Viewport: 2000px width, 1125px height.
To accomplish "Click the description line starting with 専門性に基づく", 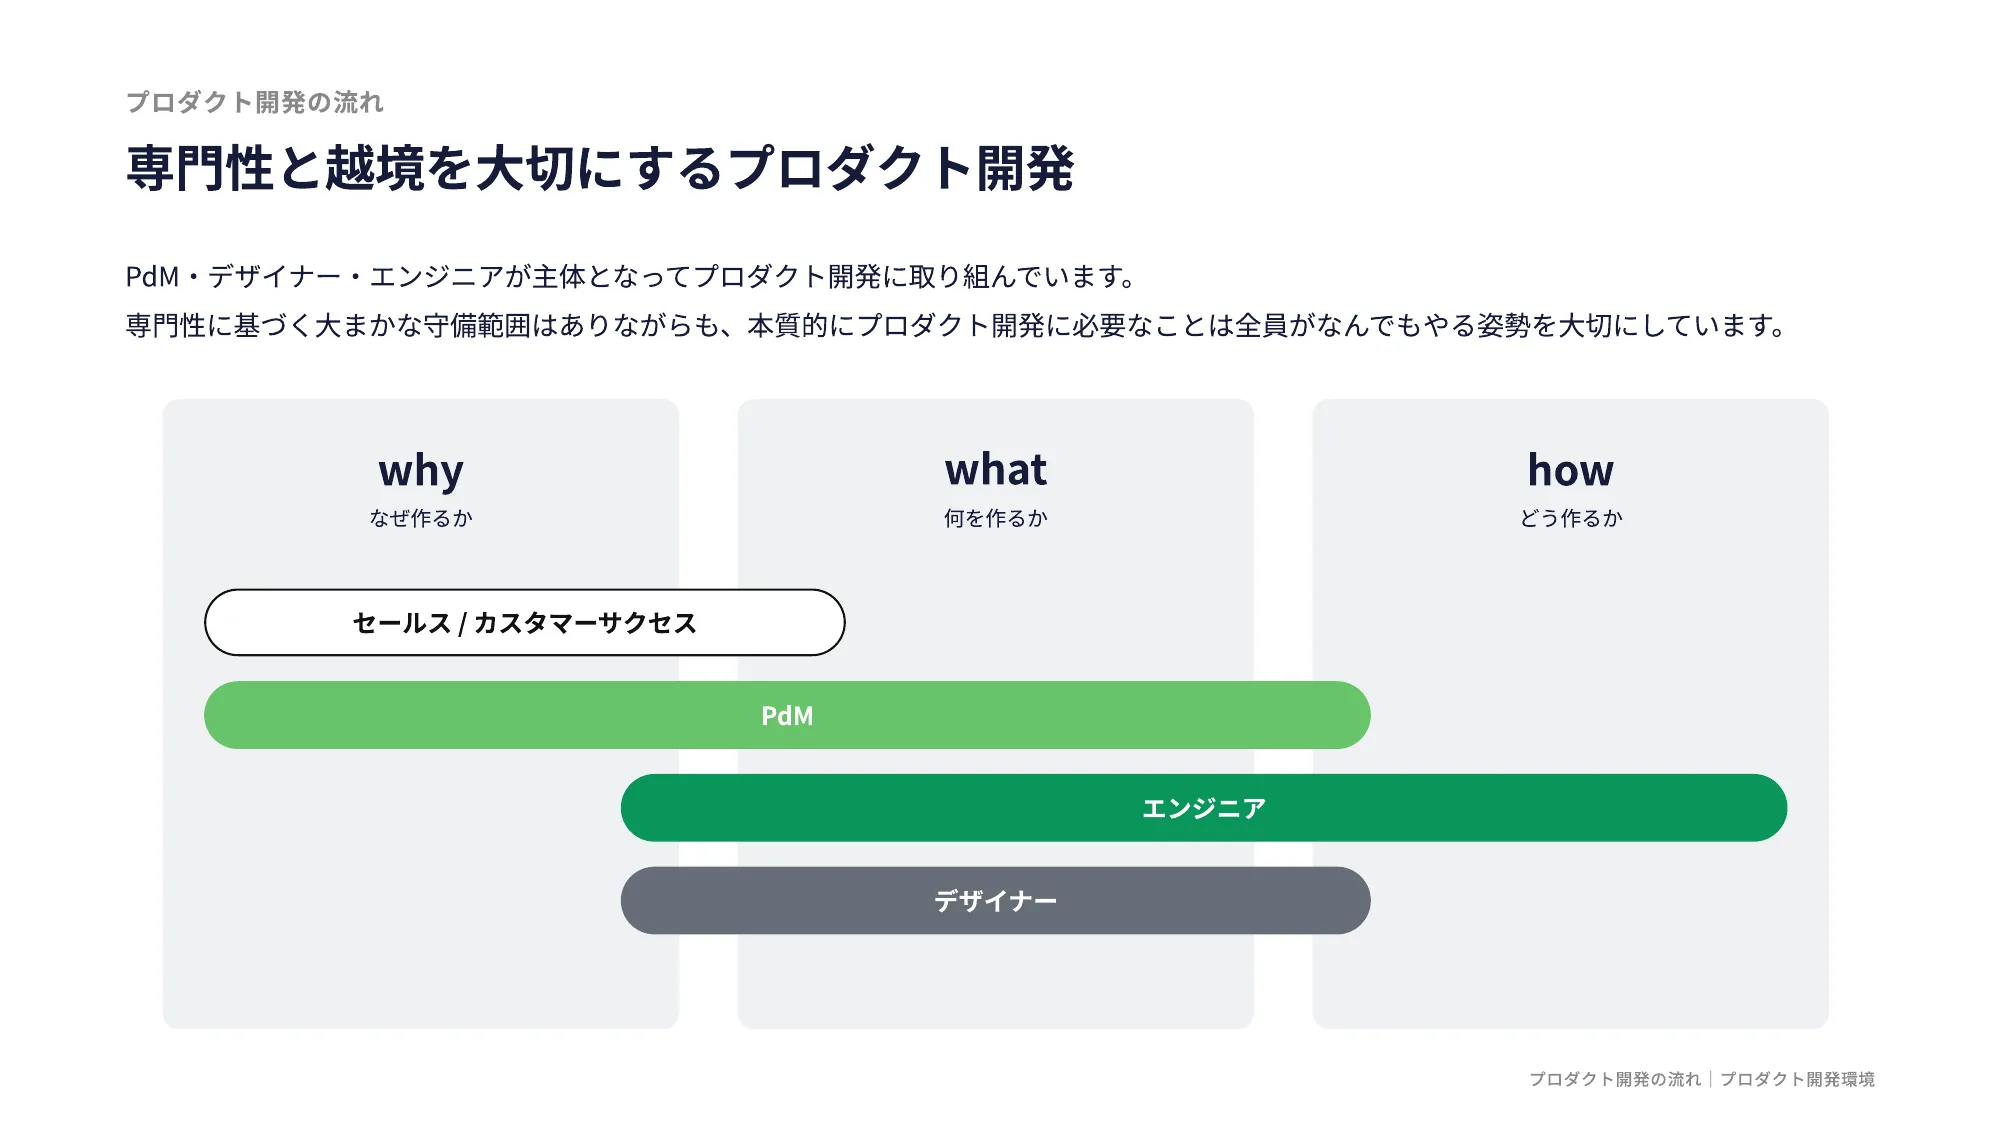I will coord(955,325).
